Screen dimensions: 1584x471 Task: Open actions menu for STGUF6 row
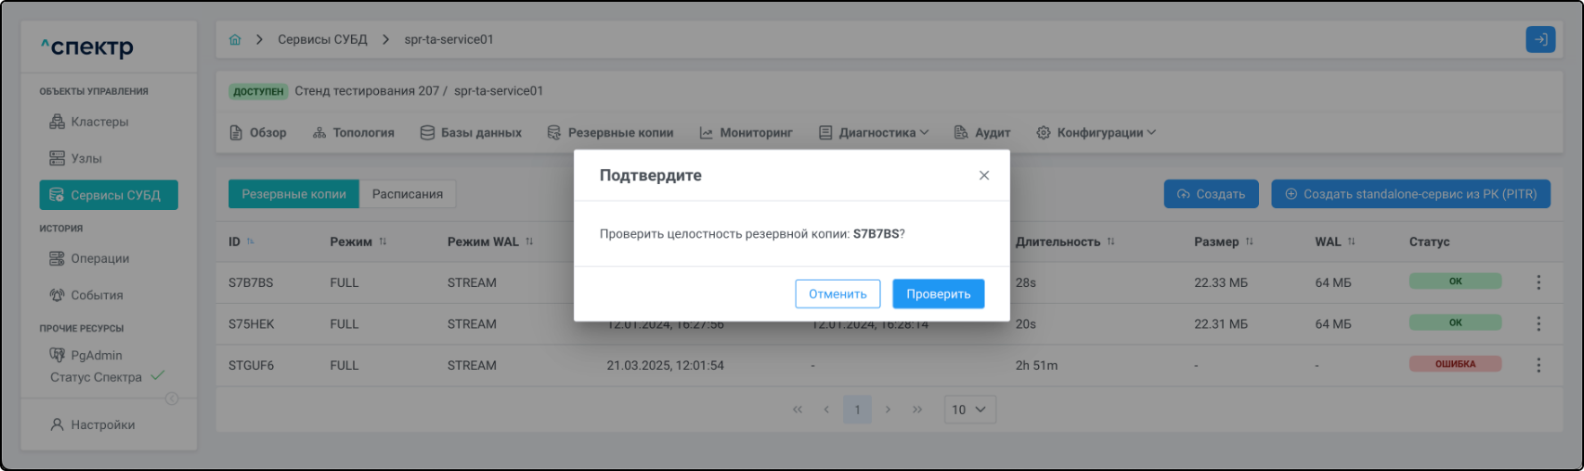pos(1538,365)
